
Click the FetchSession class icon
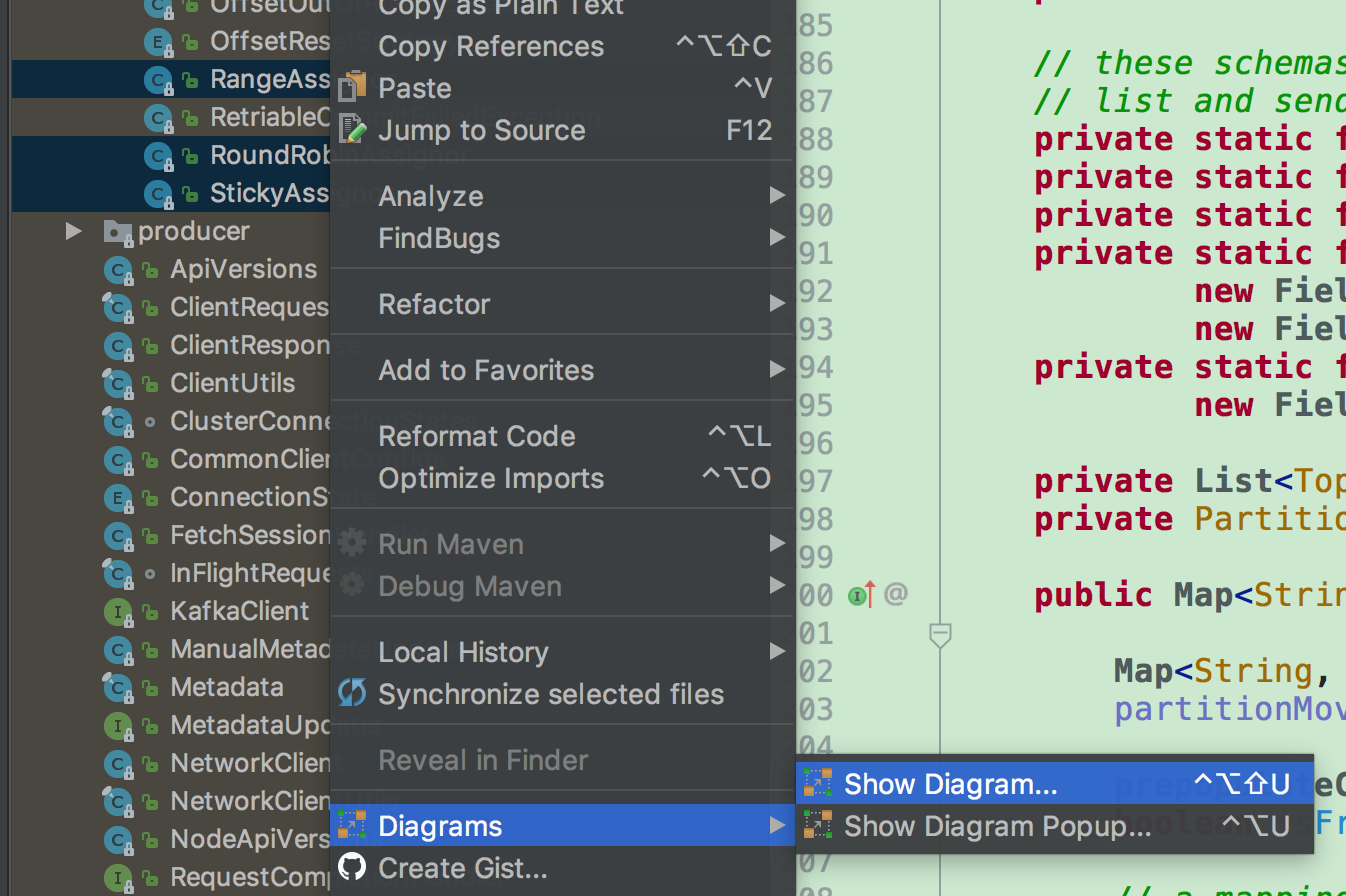(x=118, y=535)
